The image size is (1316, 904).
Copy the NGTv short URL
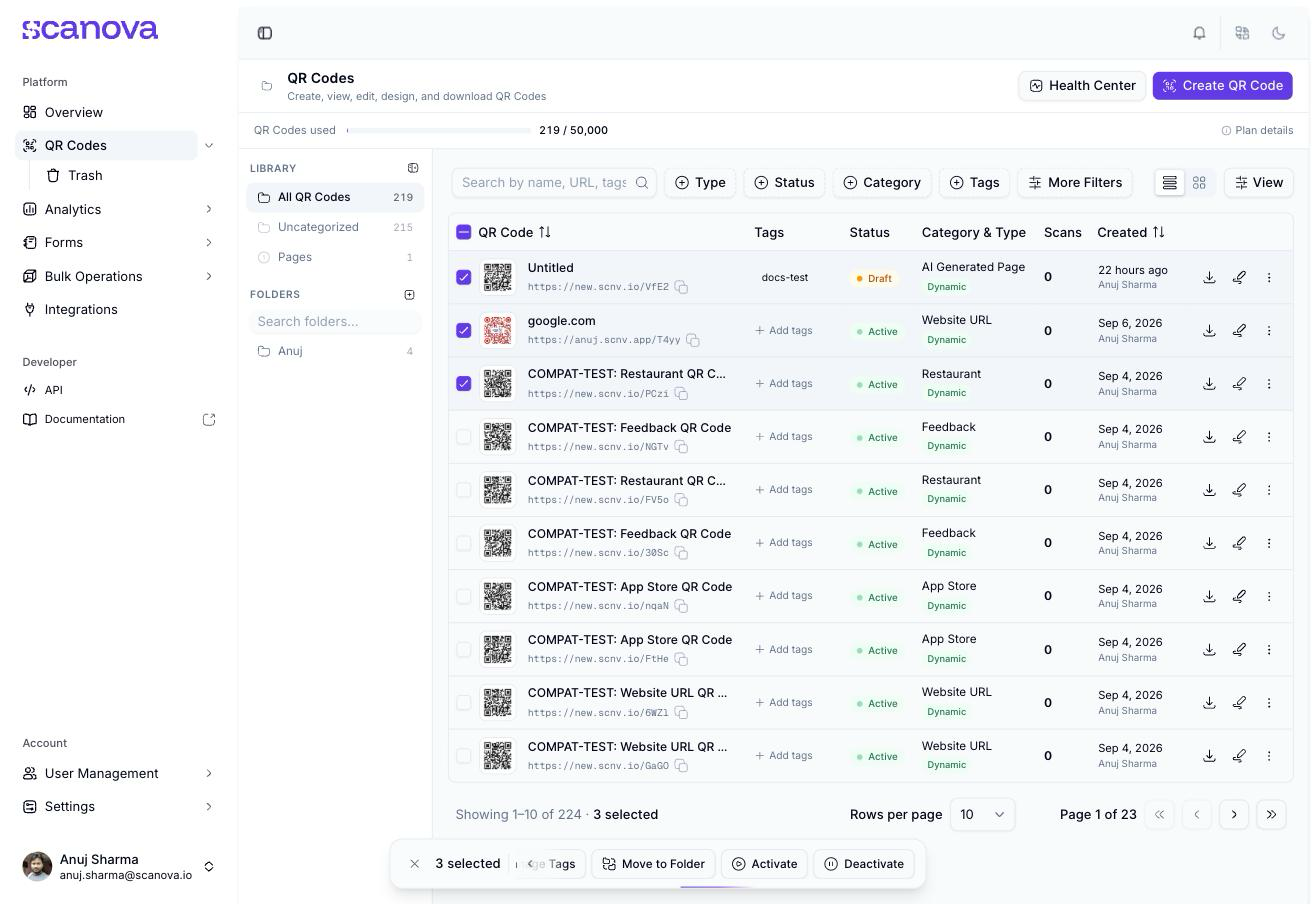681,447
